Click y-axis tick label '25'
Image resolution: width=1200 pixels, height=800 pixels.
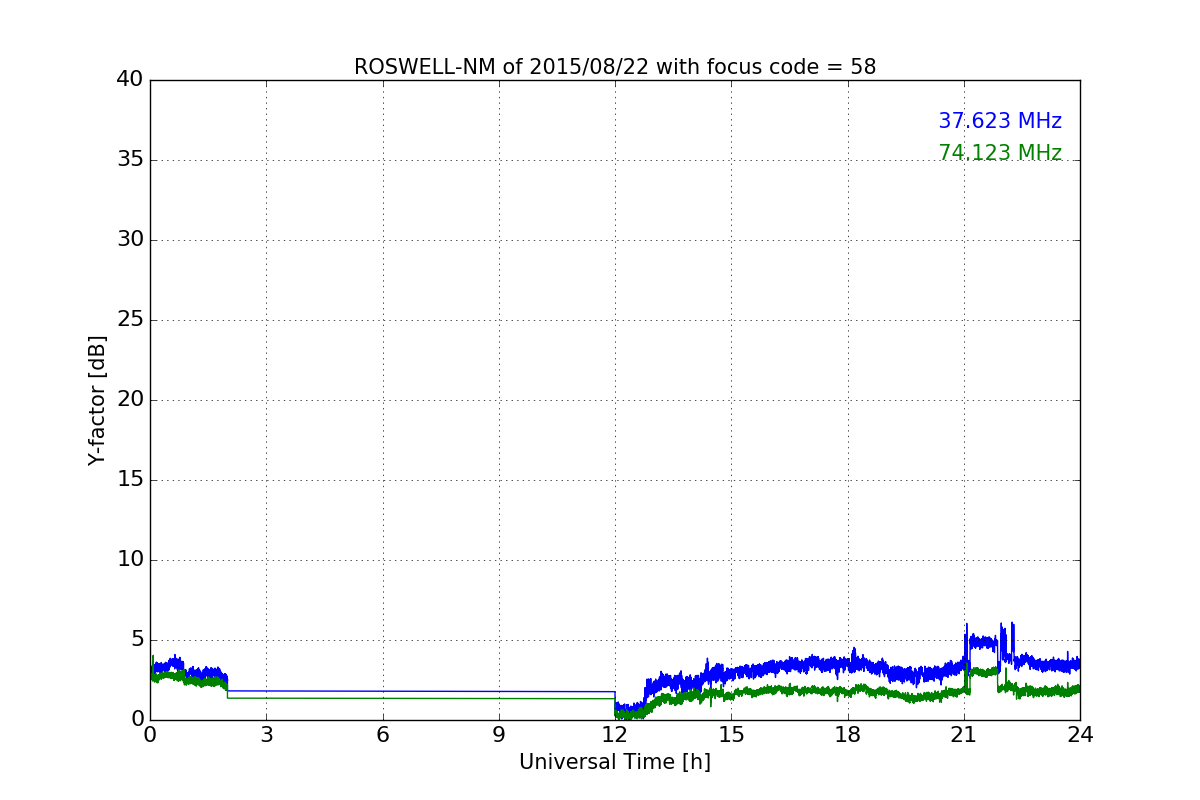(130, 319)
